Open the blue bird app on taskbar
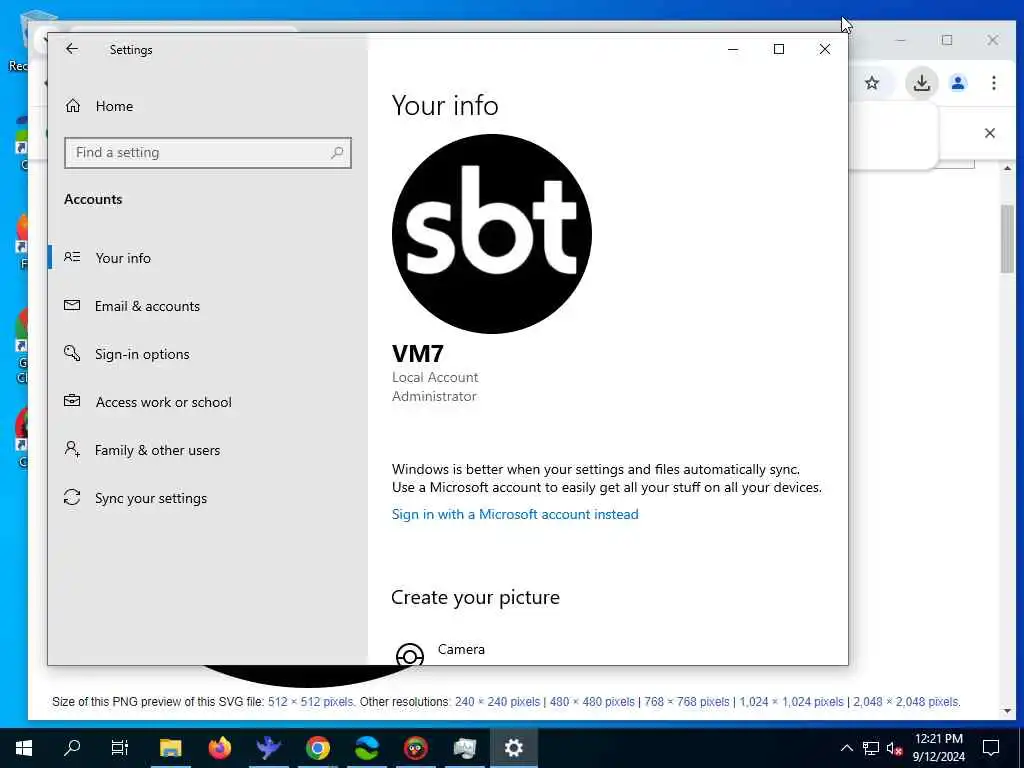1024x768 pixels. coord(268,748)
